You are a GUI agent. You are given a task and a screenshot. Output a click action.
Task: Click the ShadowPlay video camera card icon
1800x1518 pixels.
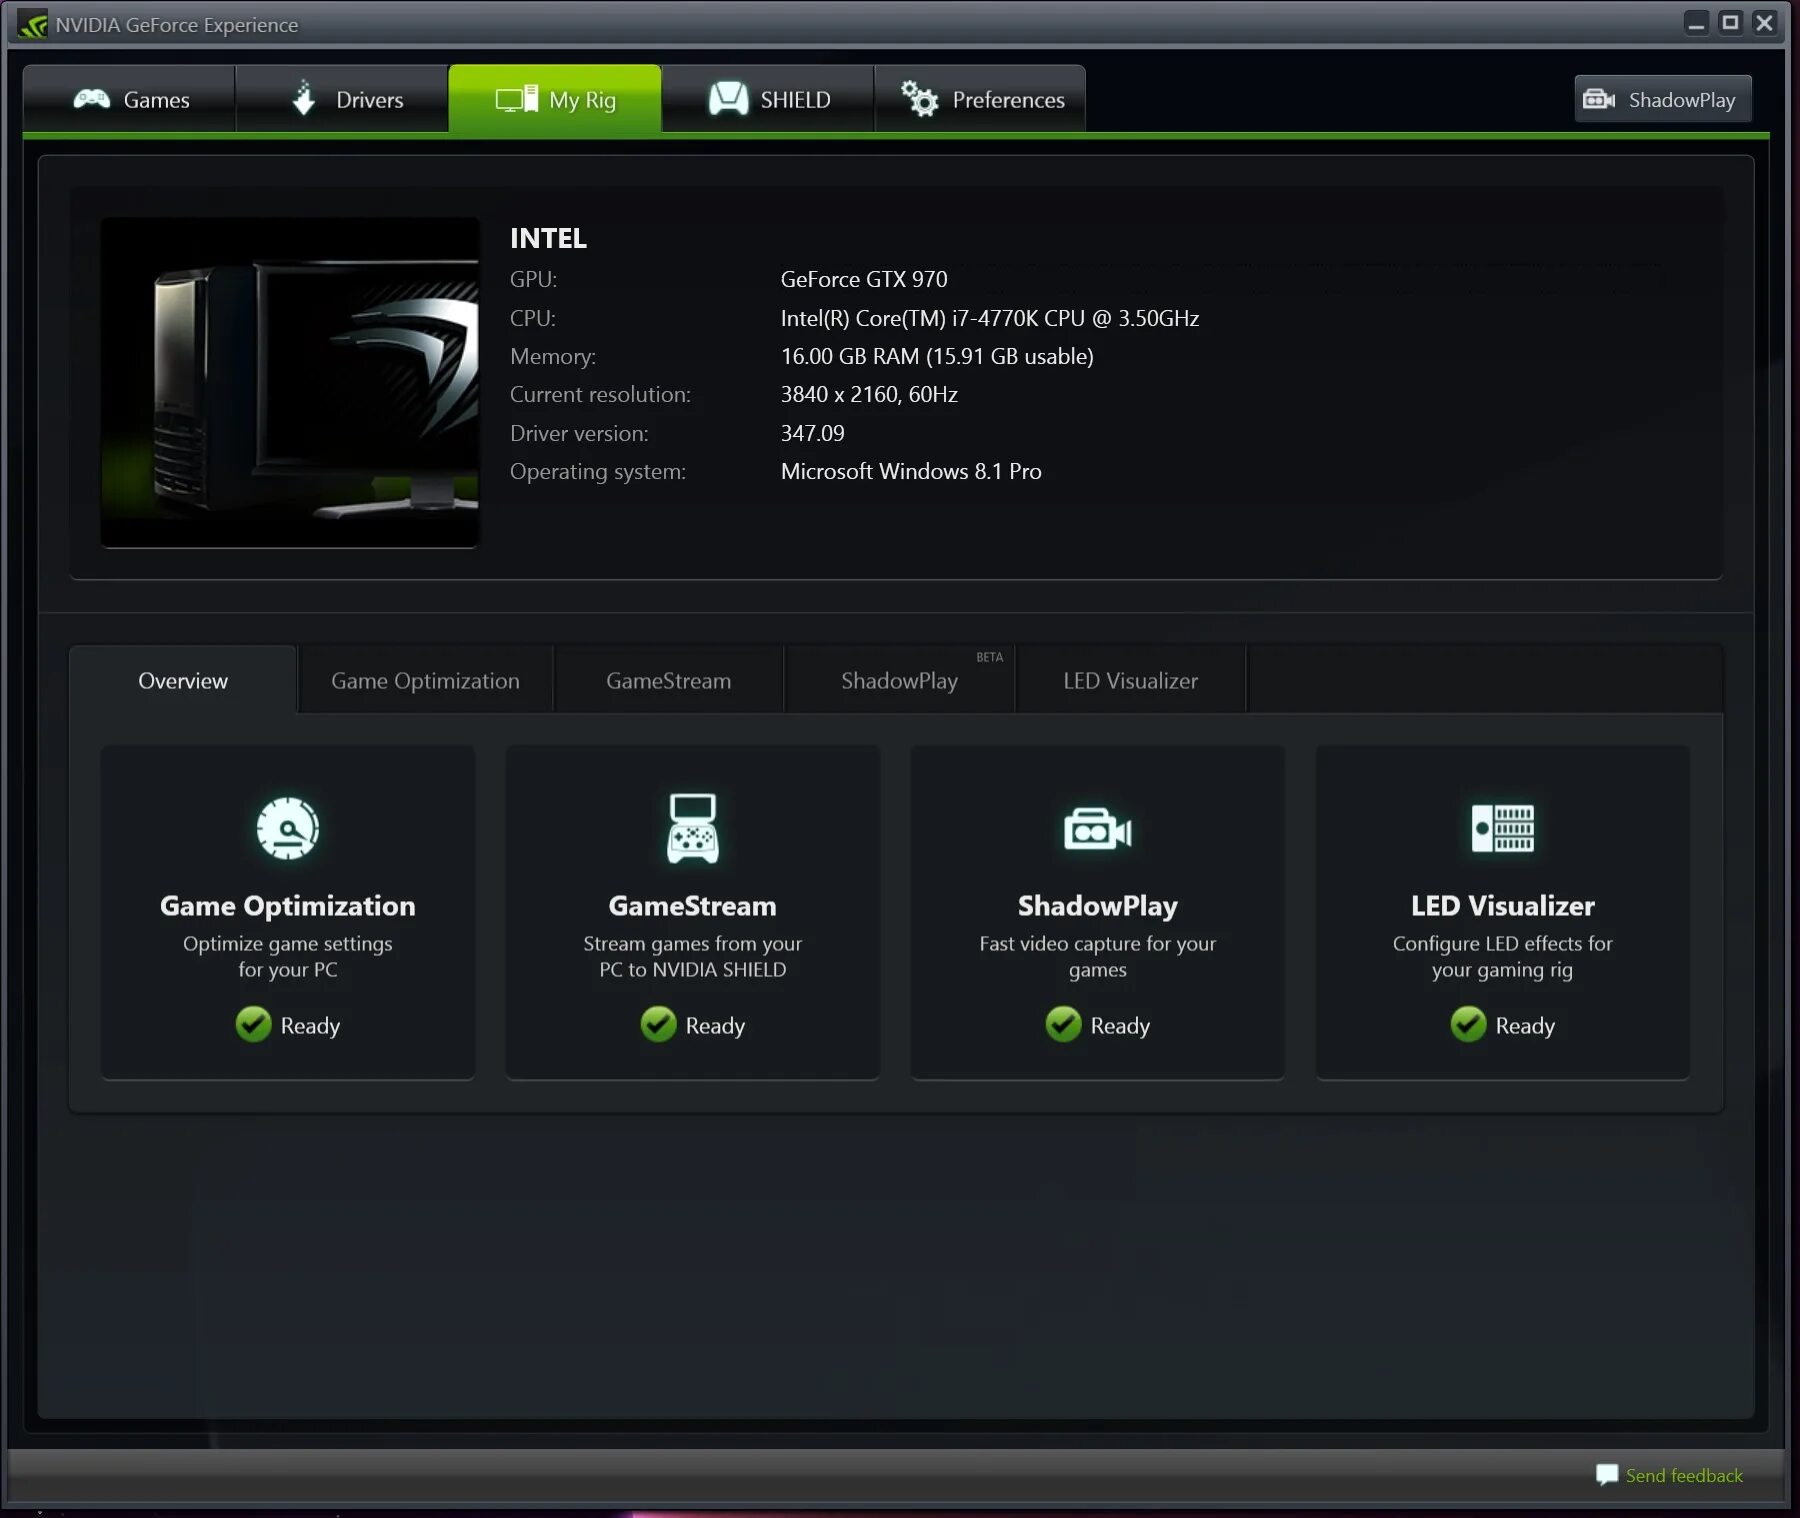(1097, 829)
